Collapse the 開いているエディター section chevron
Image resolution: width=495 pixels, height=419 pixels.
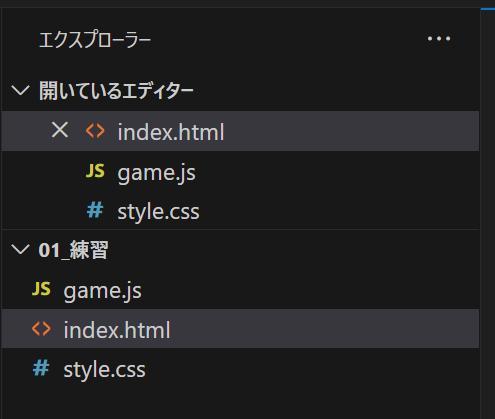pyautogui.click(x=20, y=90)
